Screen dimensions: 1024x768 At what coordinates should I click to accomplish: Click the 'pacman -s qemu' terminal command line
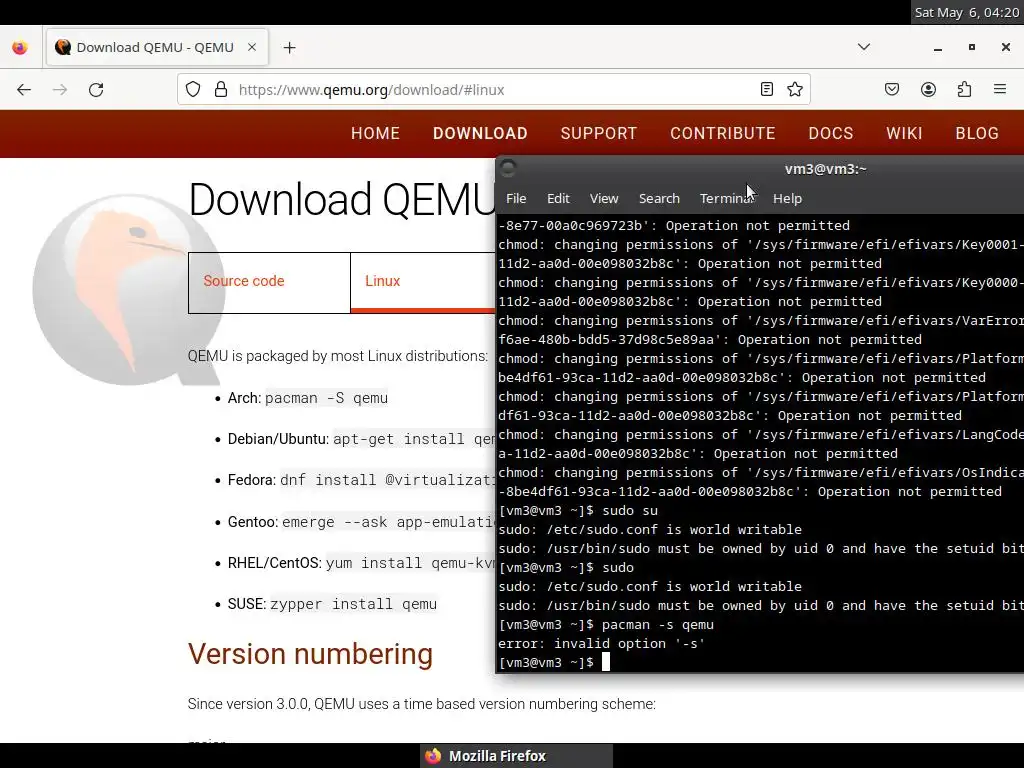pyautogui.click(x=606, y=624)
